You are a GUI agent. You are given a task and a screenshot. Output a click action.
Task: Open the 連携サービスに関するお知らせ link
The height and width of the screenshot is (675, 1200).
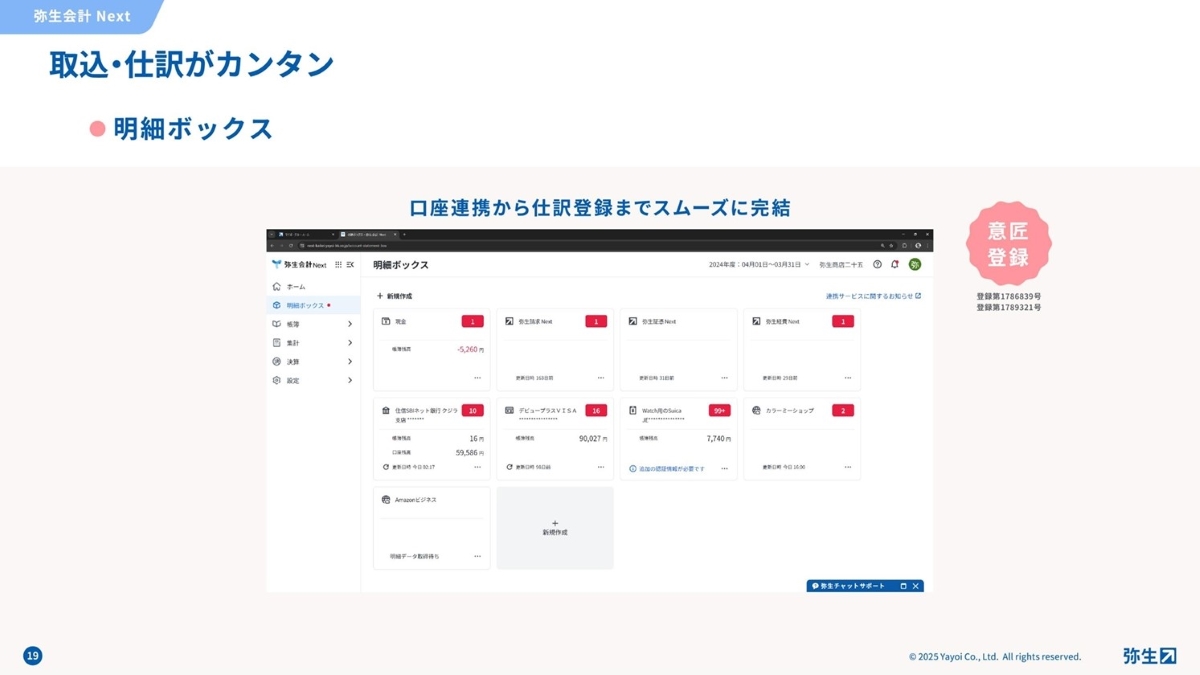click(873, 296)
